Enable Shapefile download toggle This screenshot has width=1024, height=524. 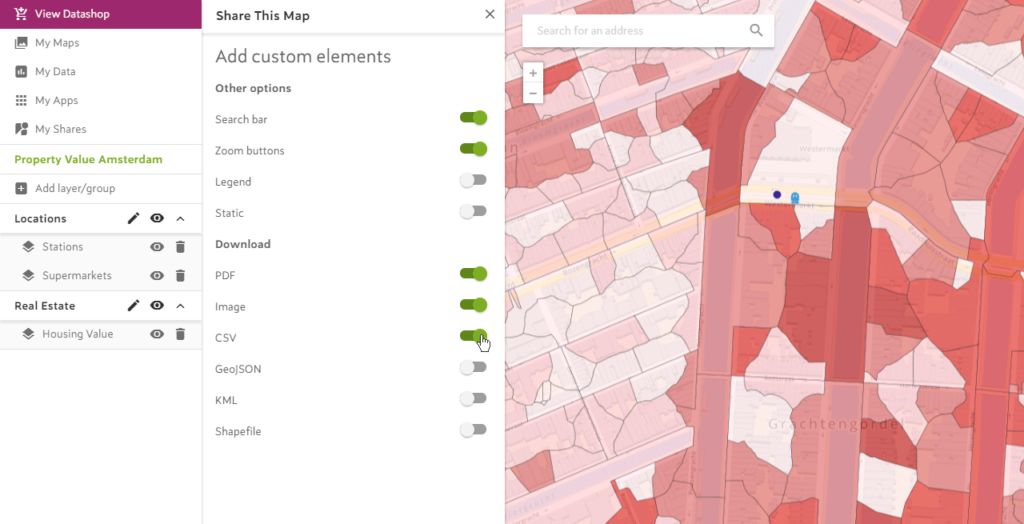473,429
